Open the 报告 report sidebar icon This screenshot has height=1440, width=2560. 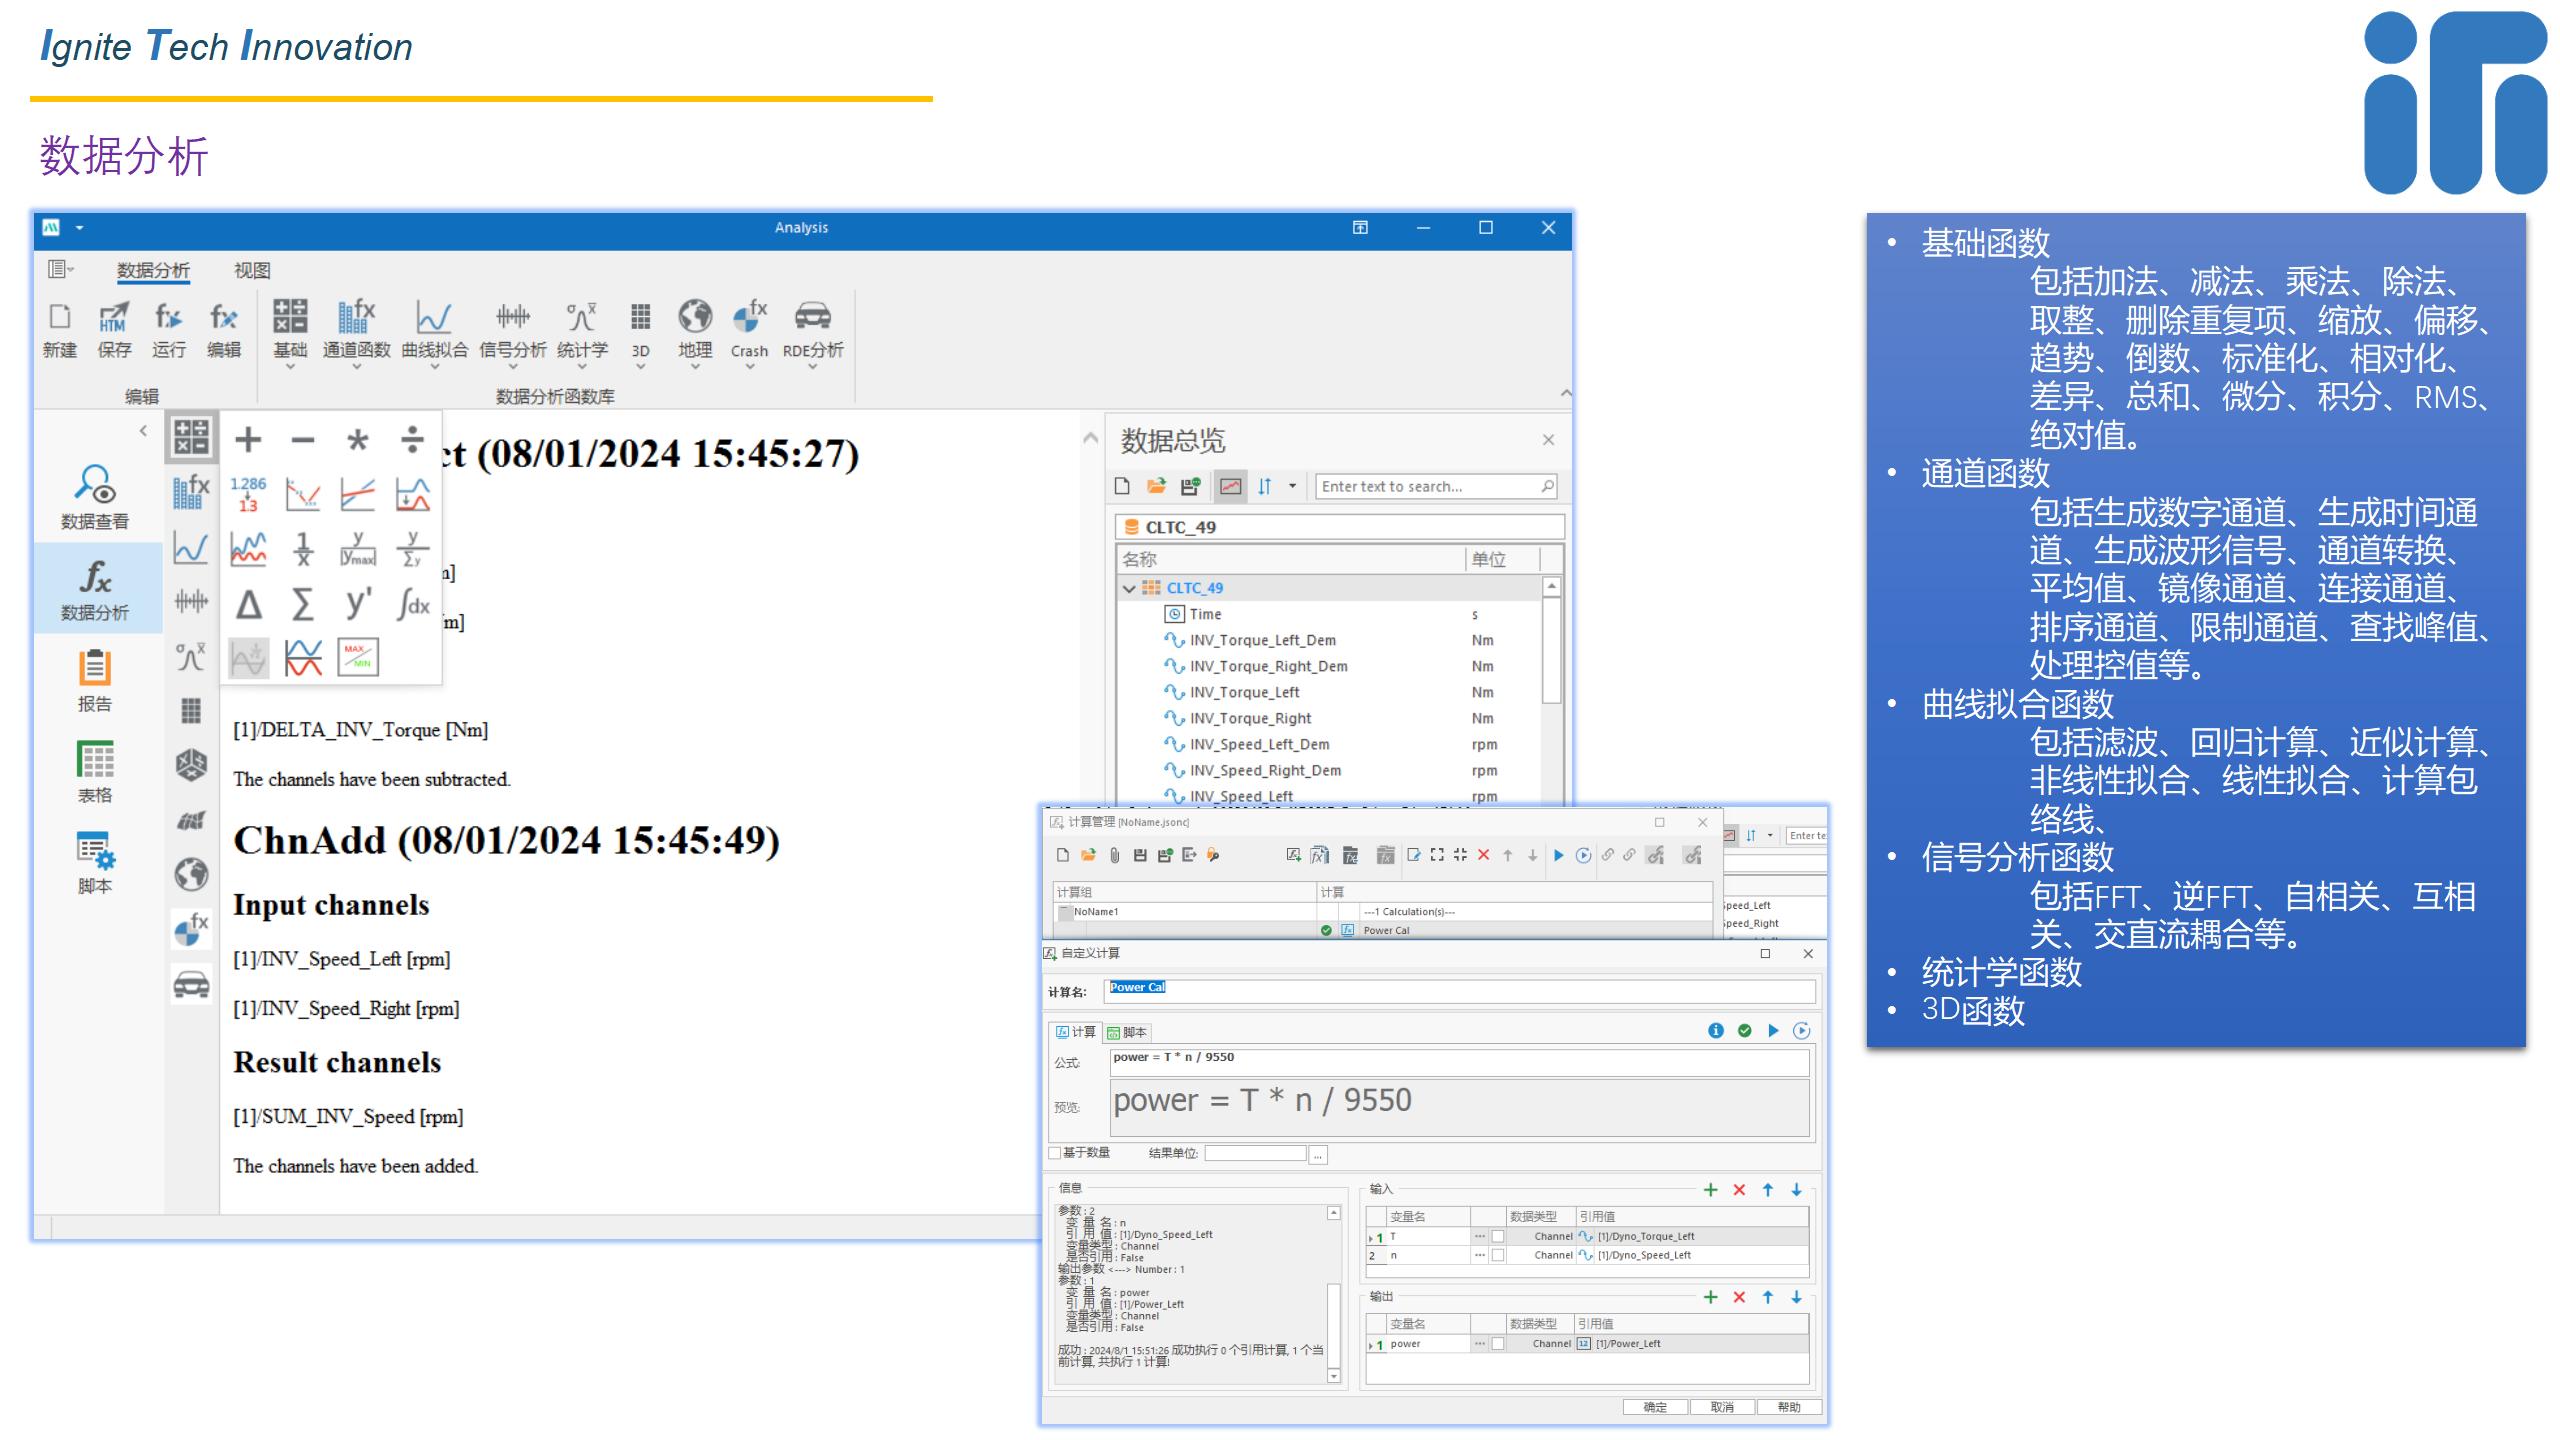pyautogui.click(x=95, y=680)
